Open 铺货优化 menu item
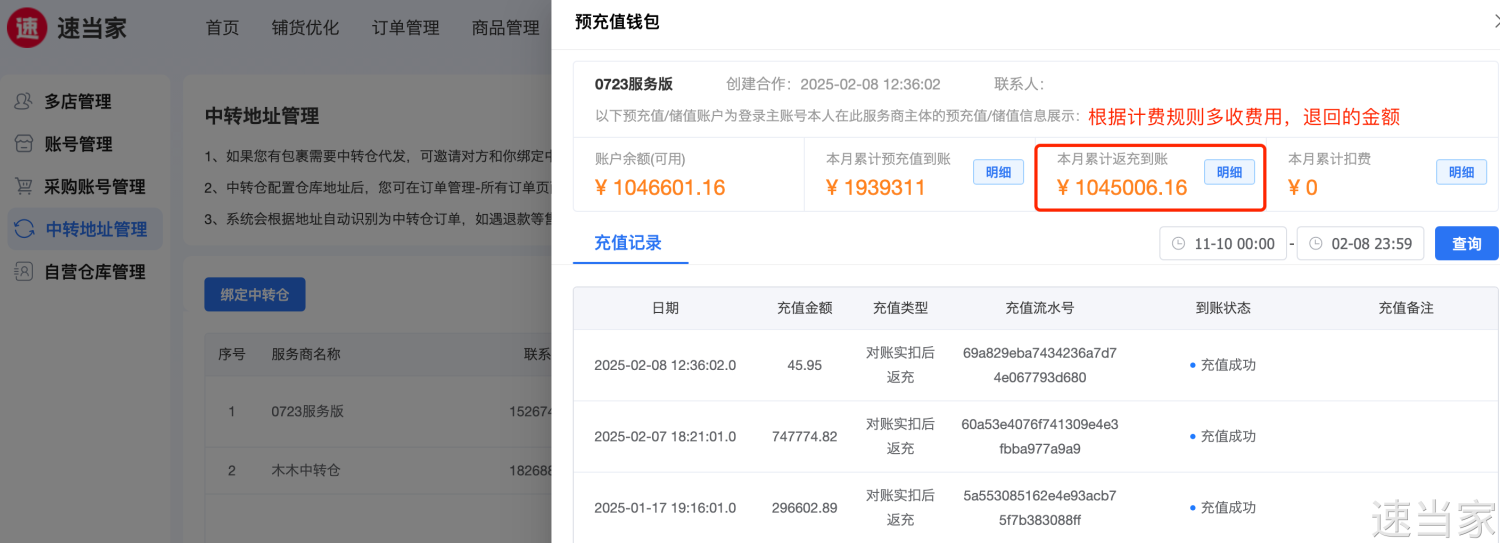This screenshot has height=543, width=1500. pyautogui.click(x=305, y=28)
